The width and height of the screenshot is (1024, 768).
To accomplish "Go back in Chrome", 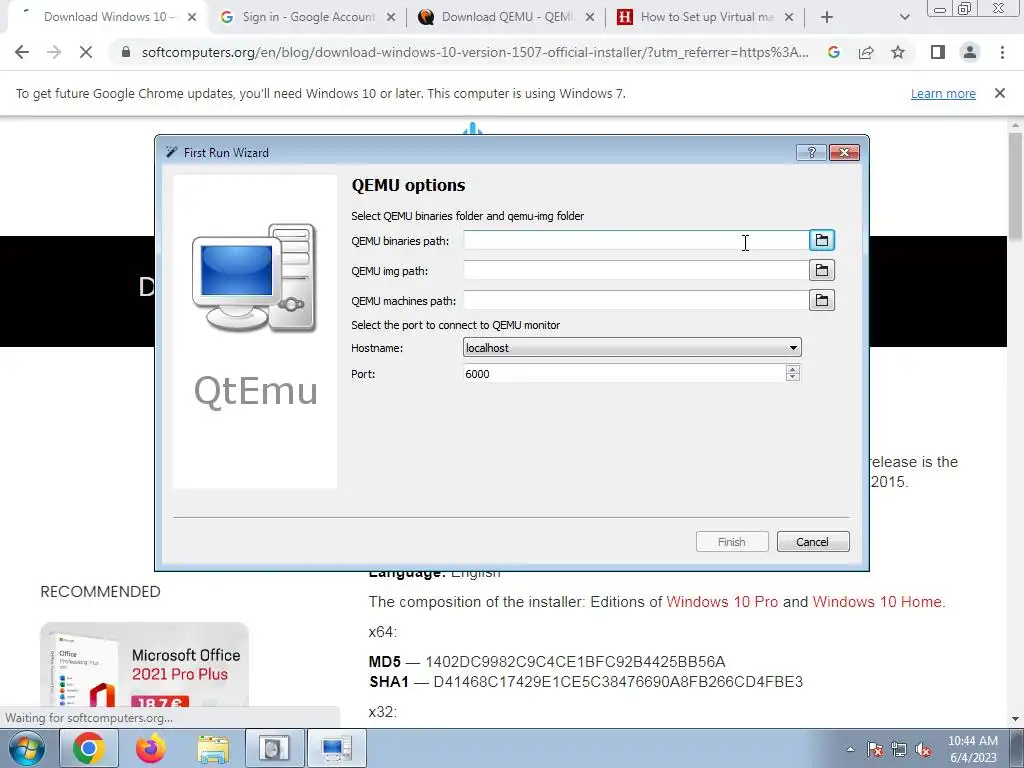I will click(x=22, y=52).
